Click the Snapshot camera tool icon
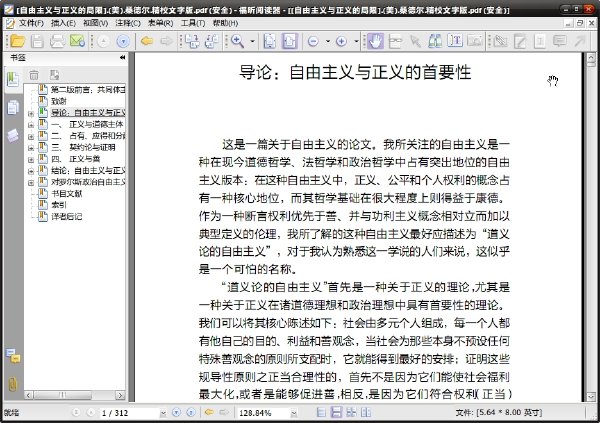Image resolution: width=600 pixels, height=423 pixels. (x=475, y=41)
